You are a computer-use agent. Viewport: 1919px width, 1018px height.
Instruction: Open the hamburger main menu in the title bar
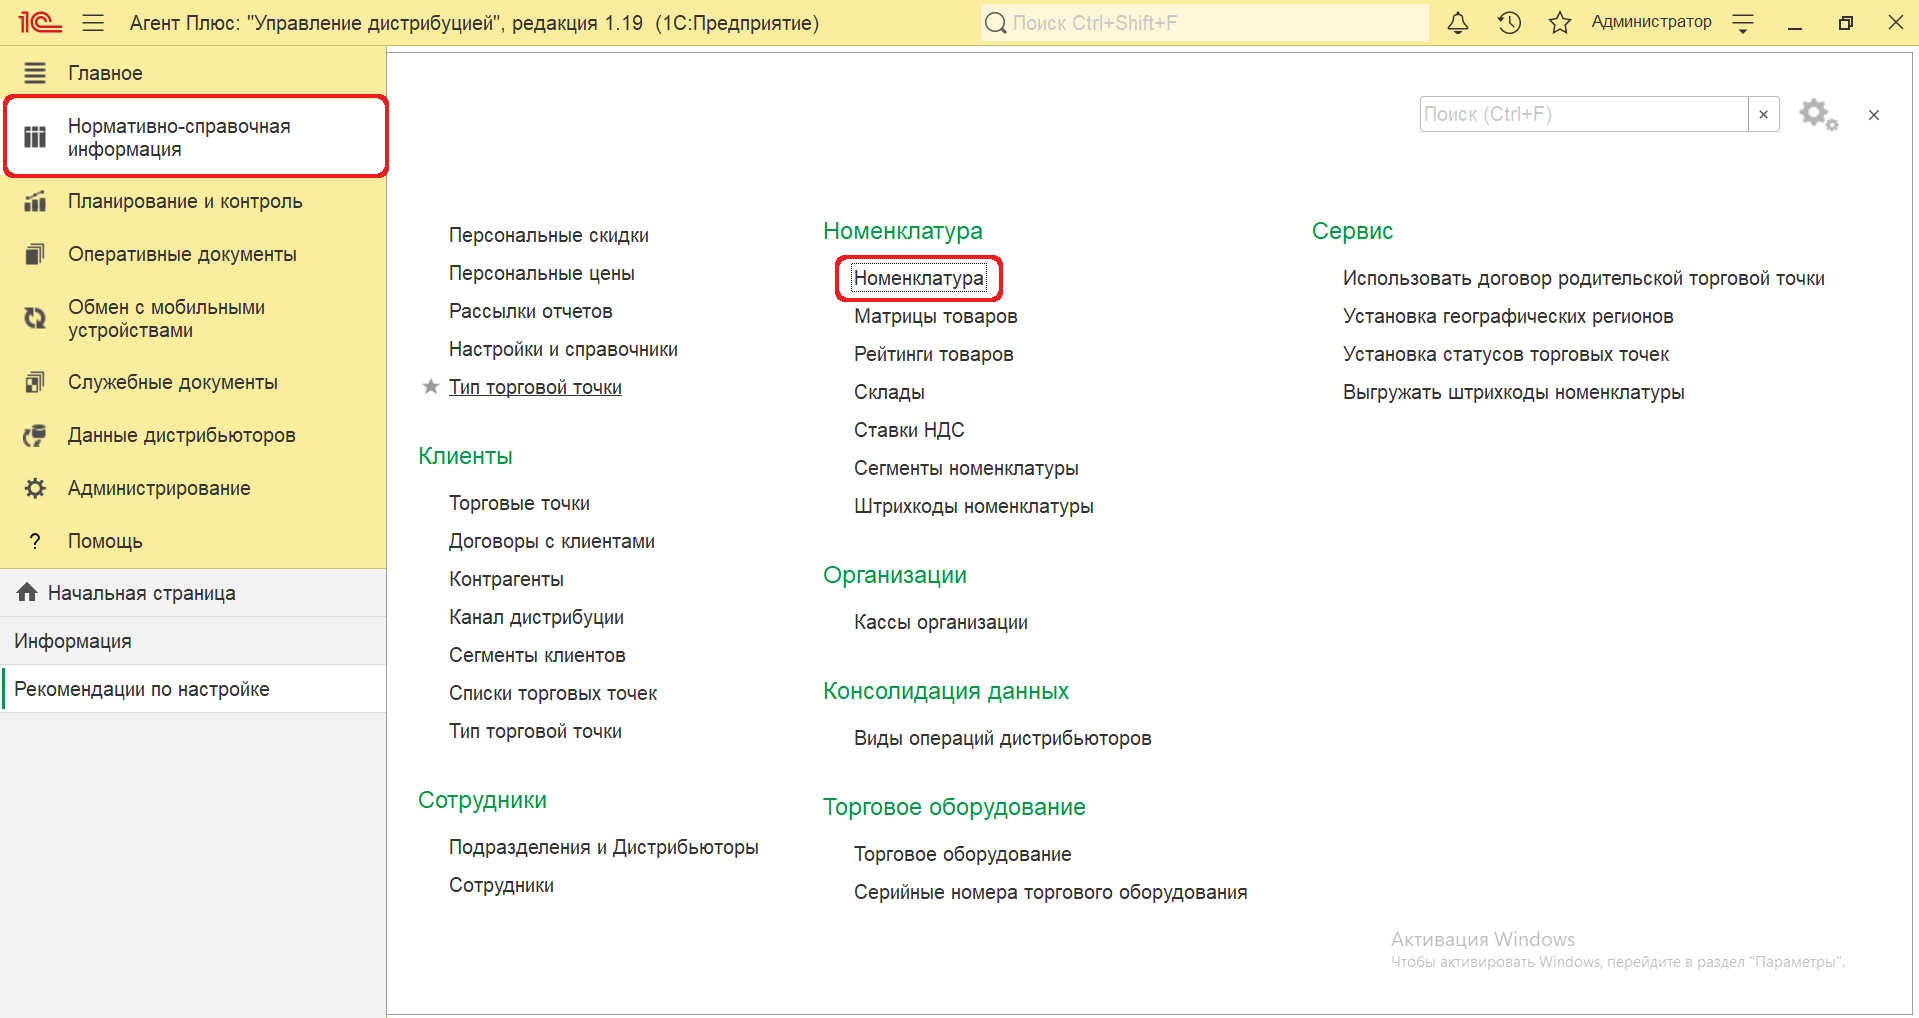[93, 23]
